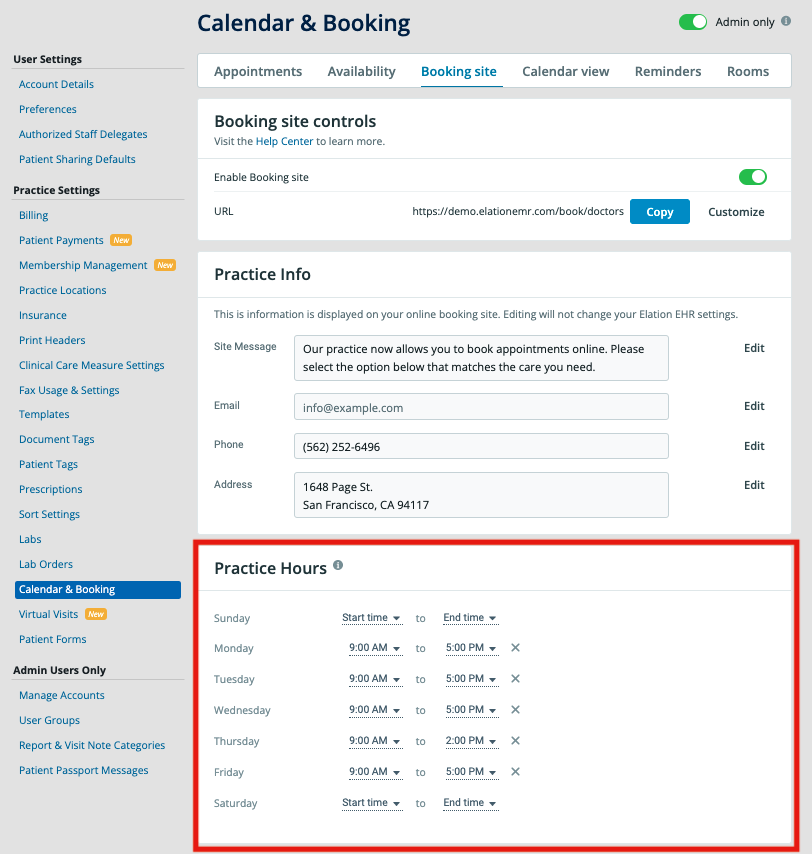Click the Copy button for the URL
Image resolution: width=812 pixels, height=854 pixels.
(x=659, y=211)
